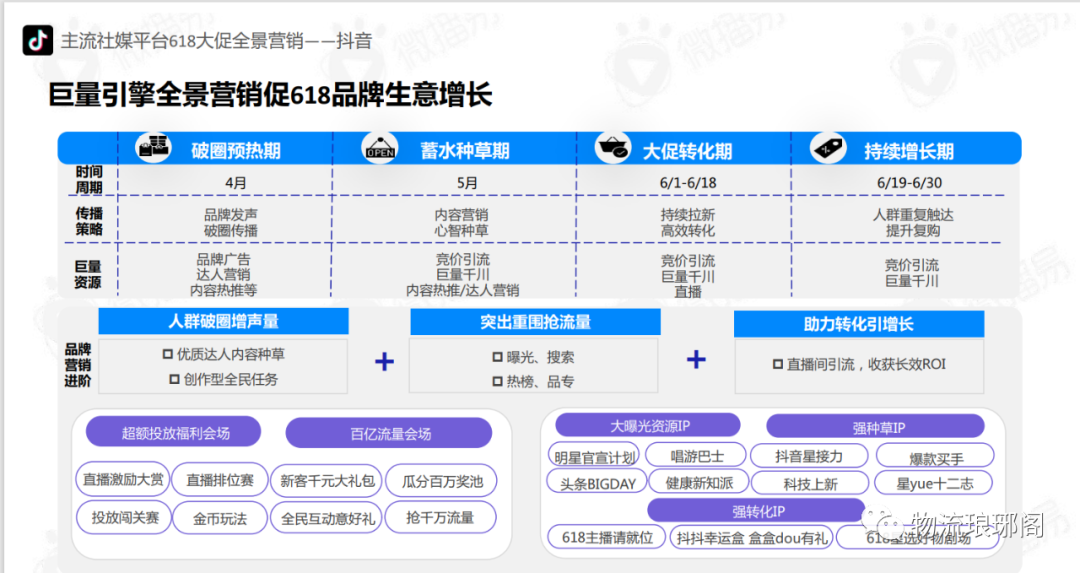Click the 百亿流量会场 purple pill
The width and height of the screenshot is (1080, 573).
(389, 433)
